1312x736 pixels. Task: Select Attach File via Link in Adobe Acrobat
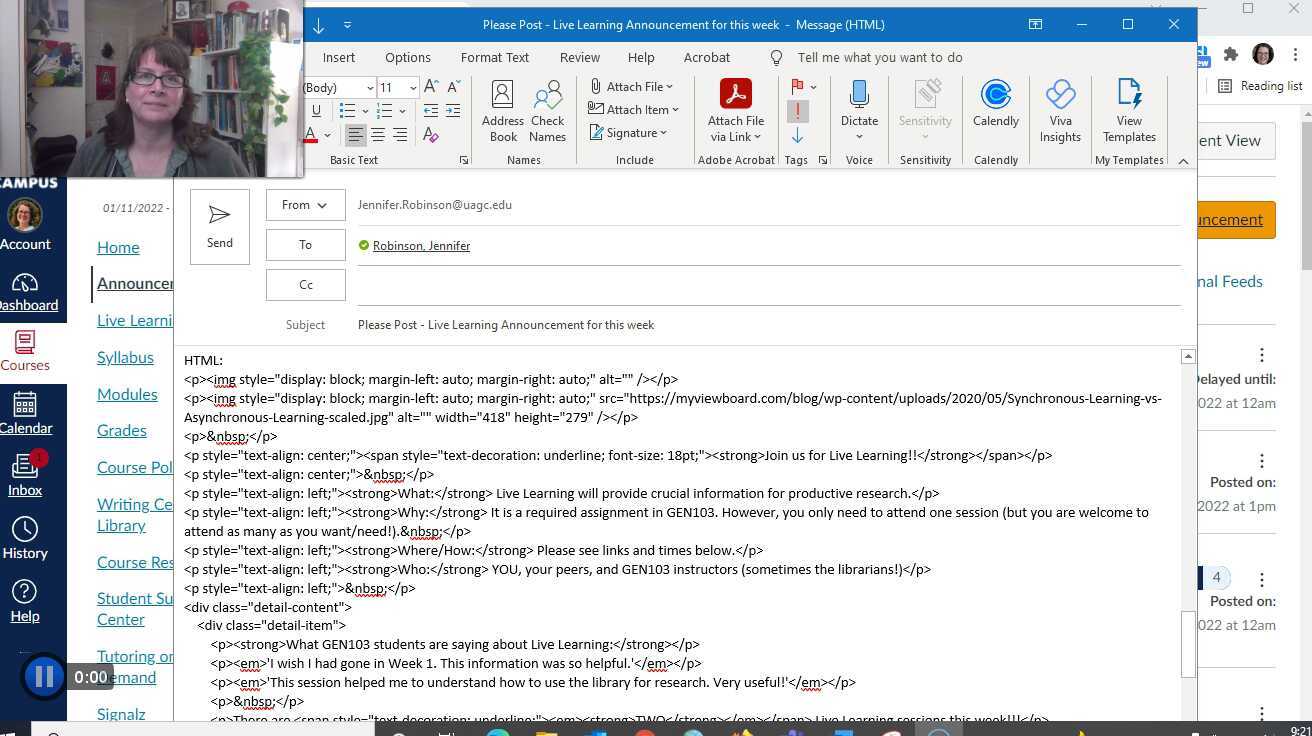coord(736,110)
